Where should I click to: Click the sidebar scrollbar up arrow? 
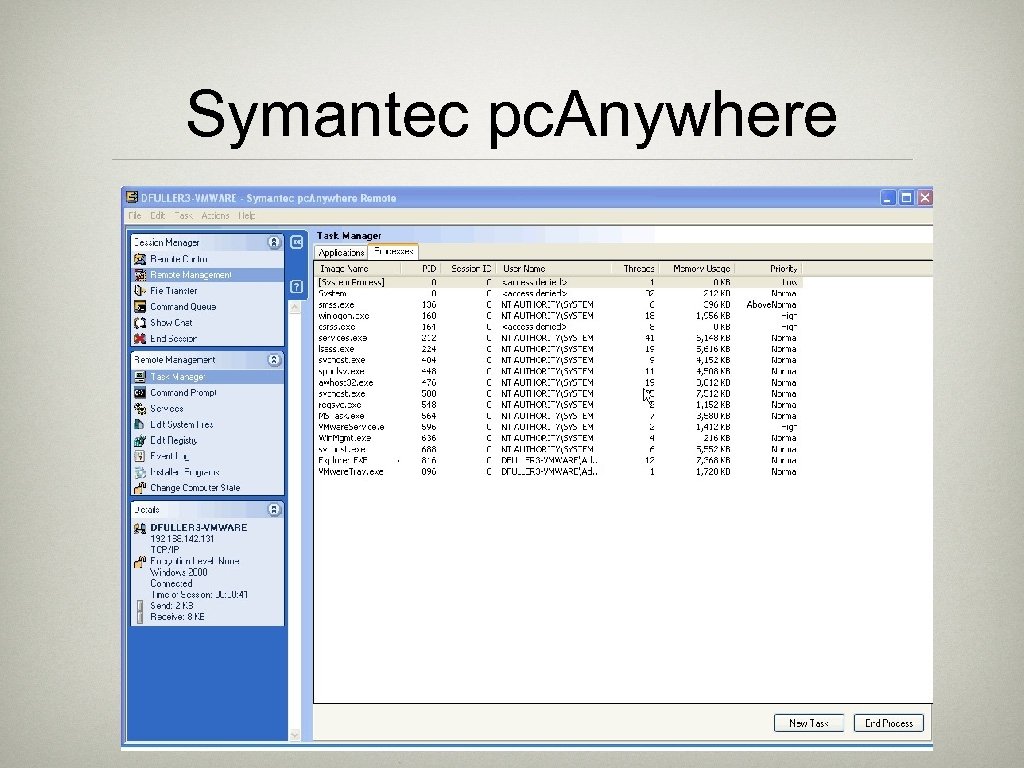pyautogui.click(x=295, y=308)
